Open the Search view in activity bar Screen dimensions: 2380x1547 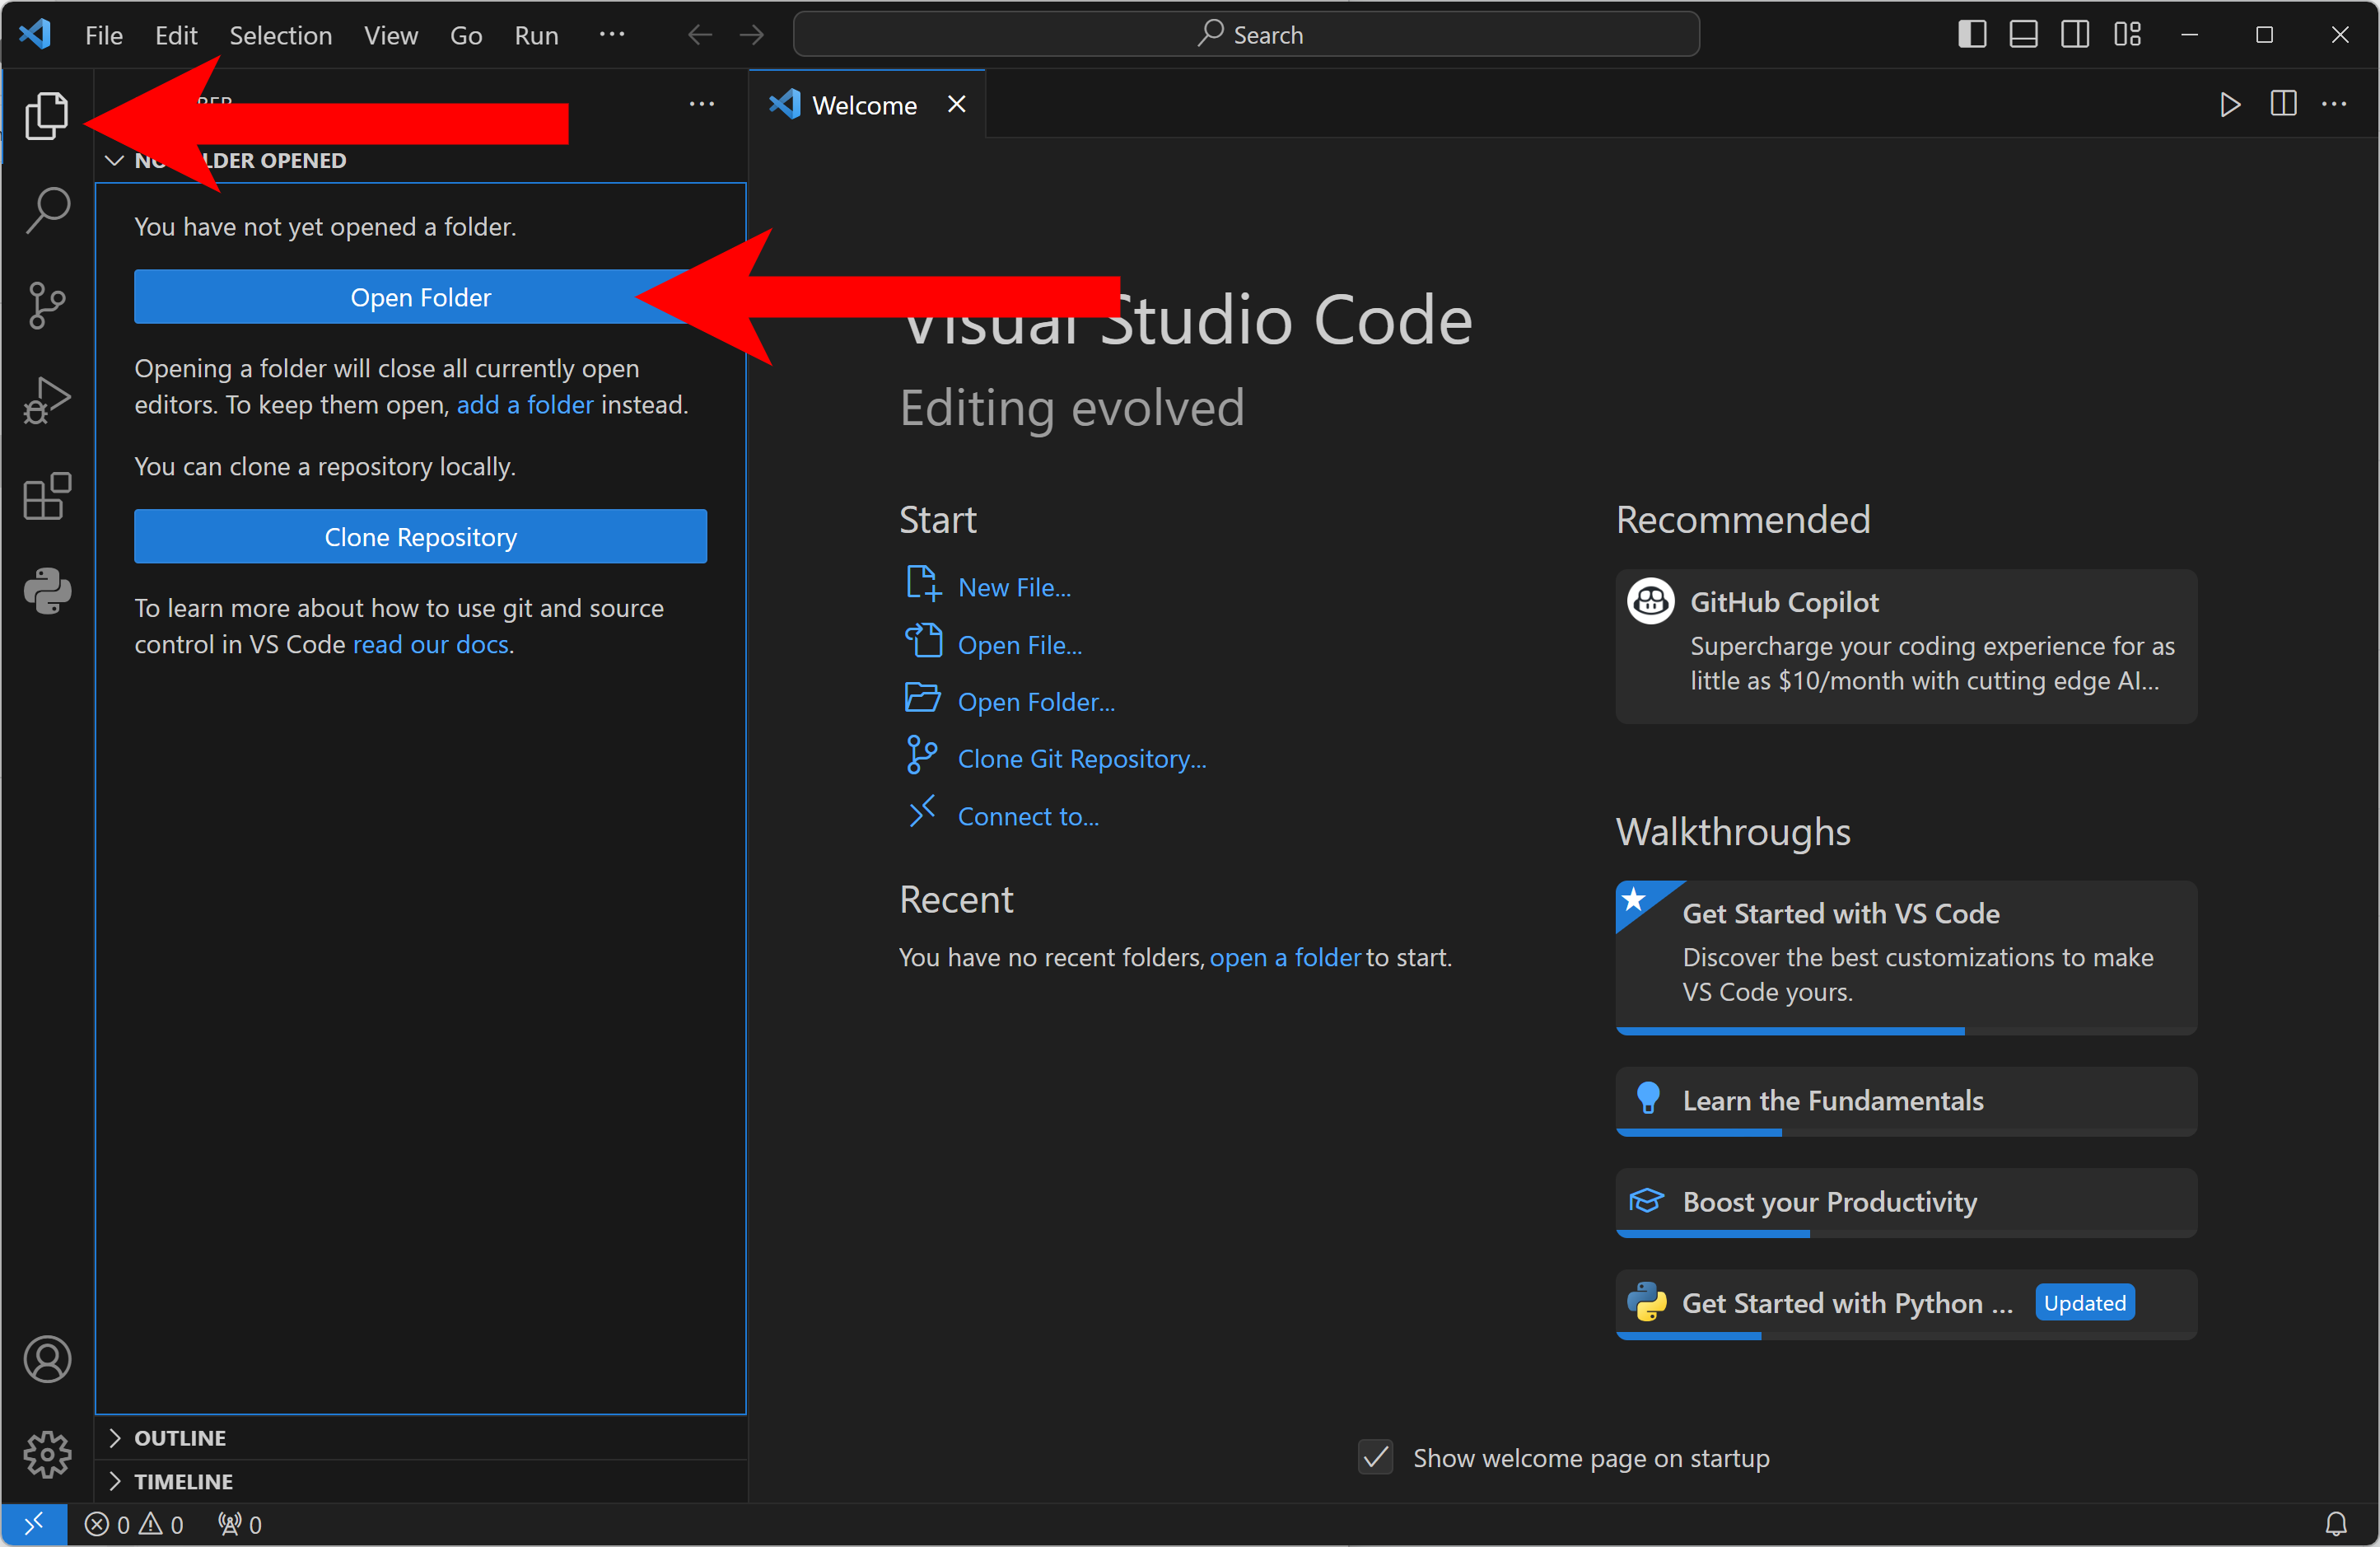[46, 211]
